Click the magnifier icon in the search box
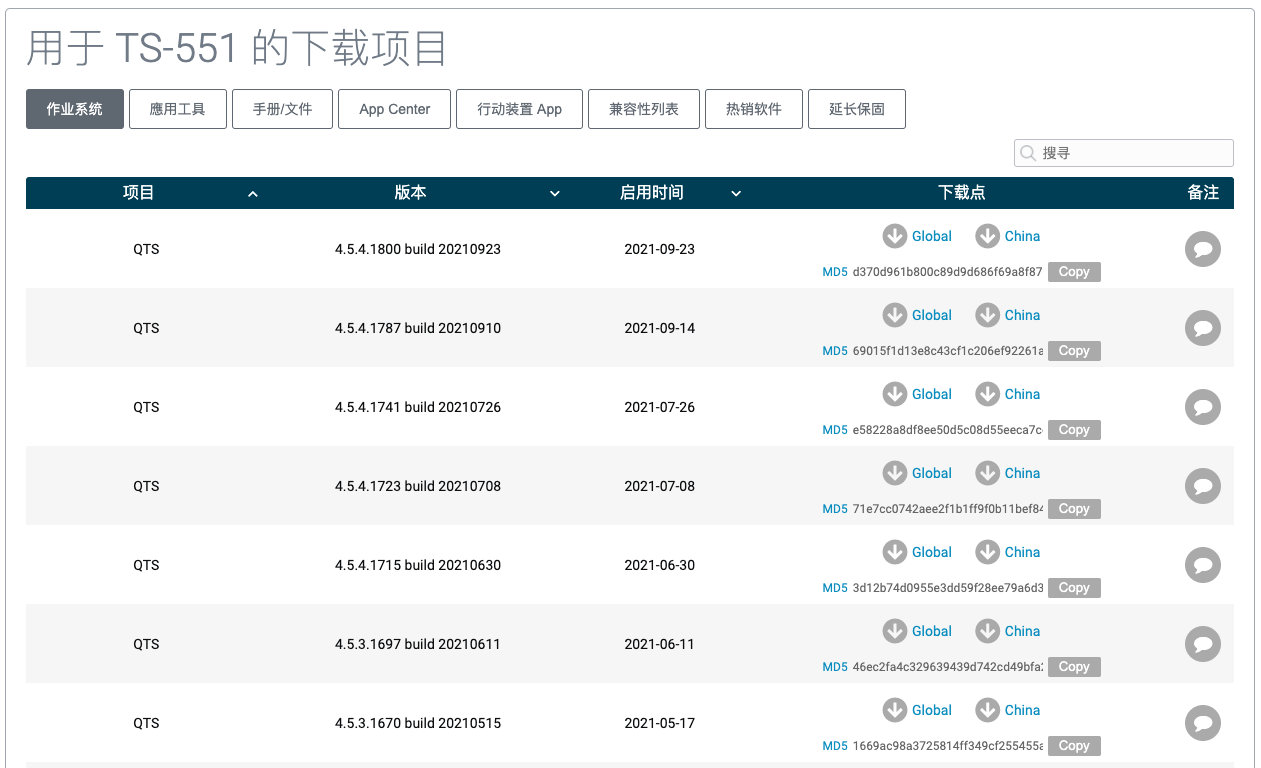The height and width of the screenshot is (768, 1261). point(1028,153)
